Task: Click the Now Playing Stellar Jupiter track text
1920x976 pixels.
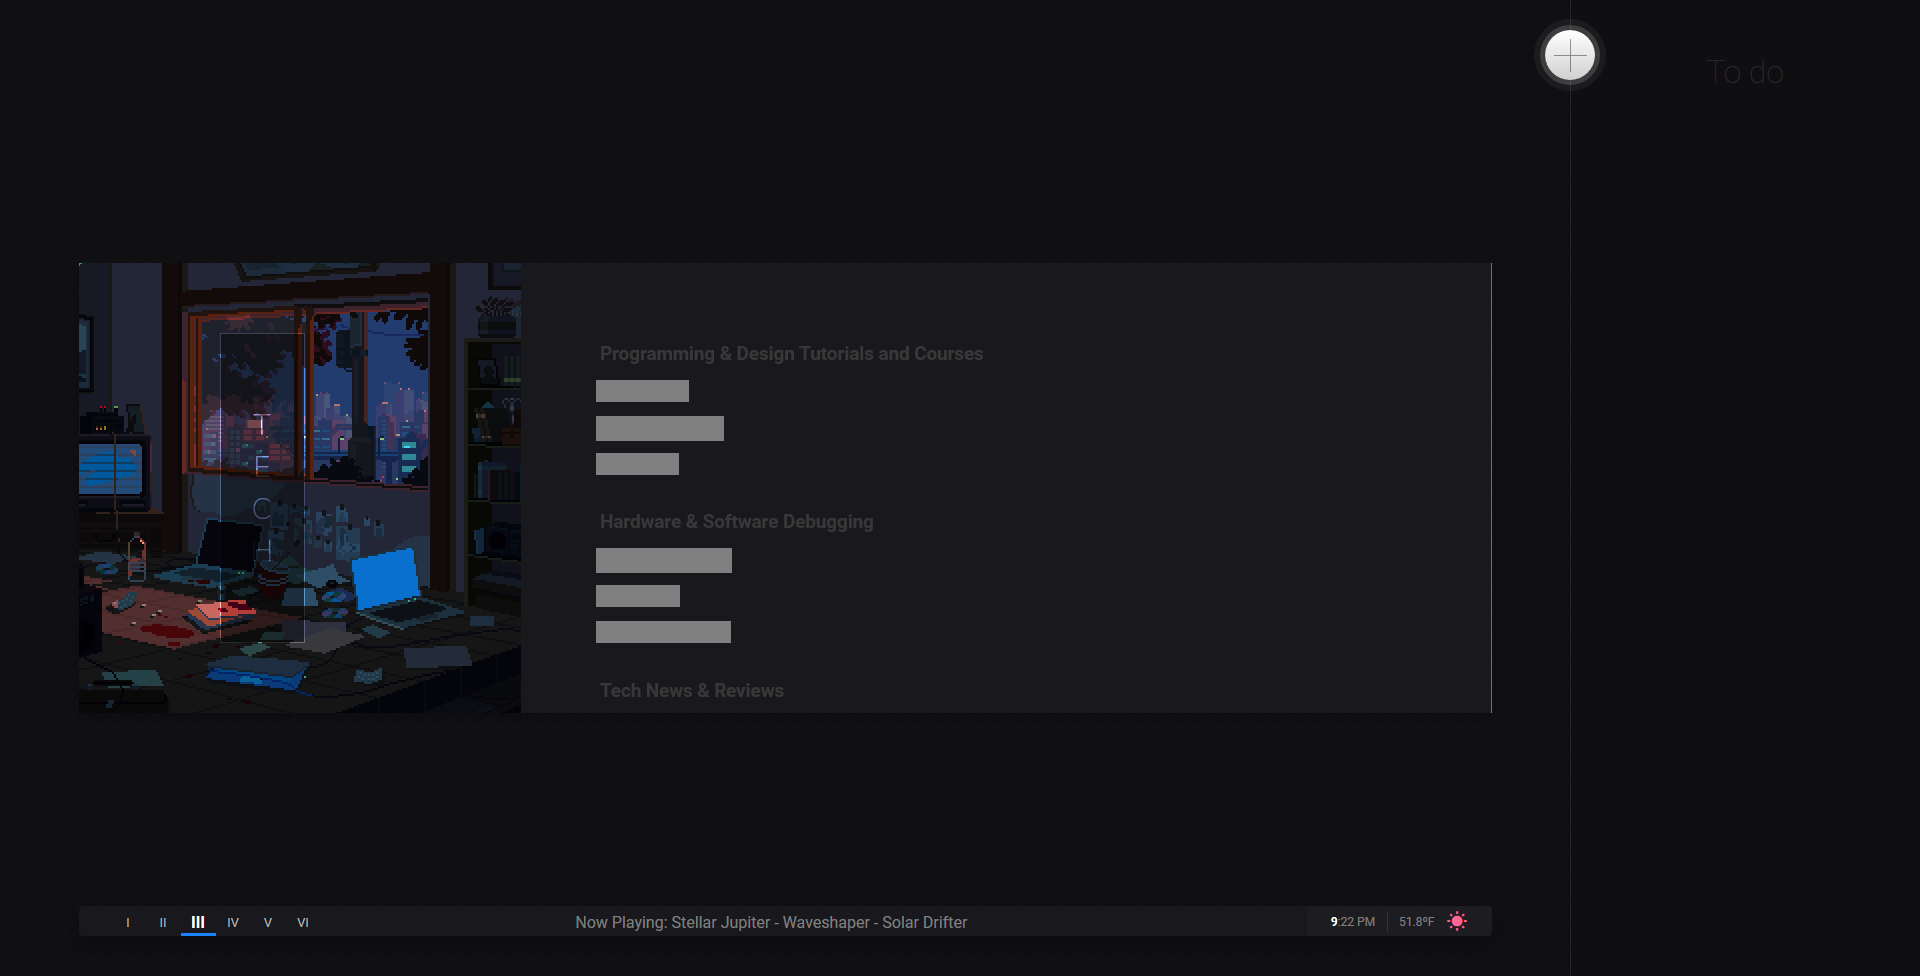Action: tap(771, 923)
